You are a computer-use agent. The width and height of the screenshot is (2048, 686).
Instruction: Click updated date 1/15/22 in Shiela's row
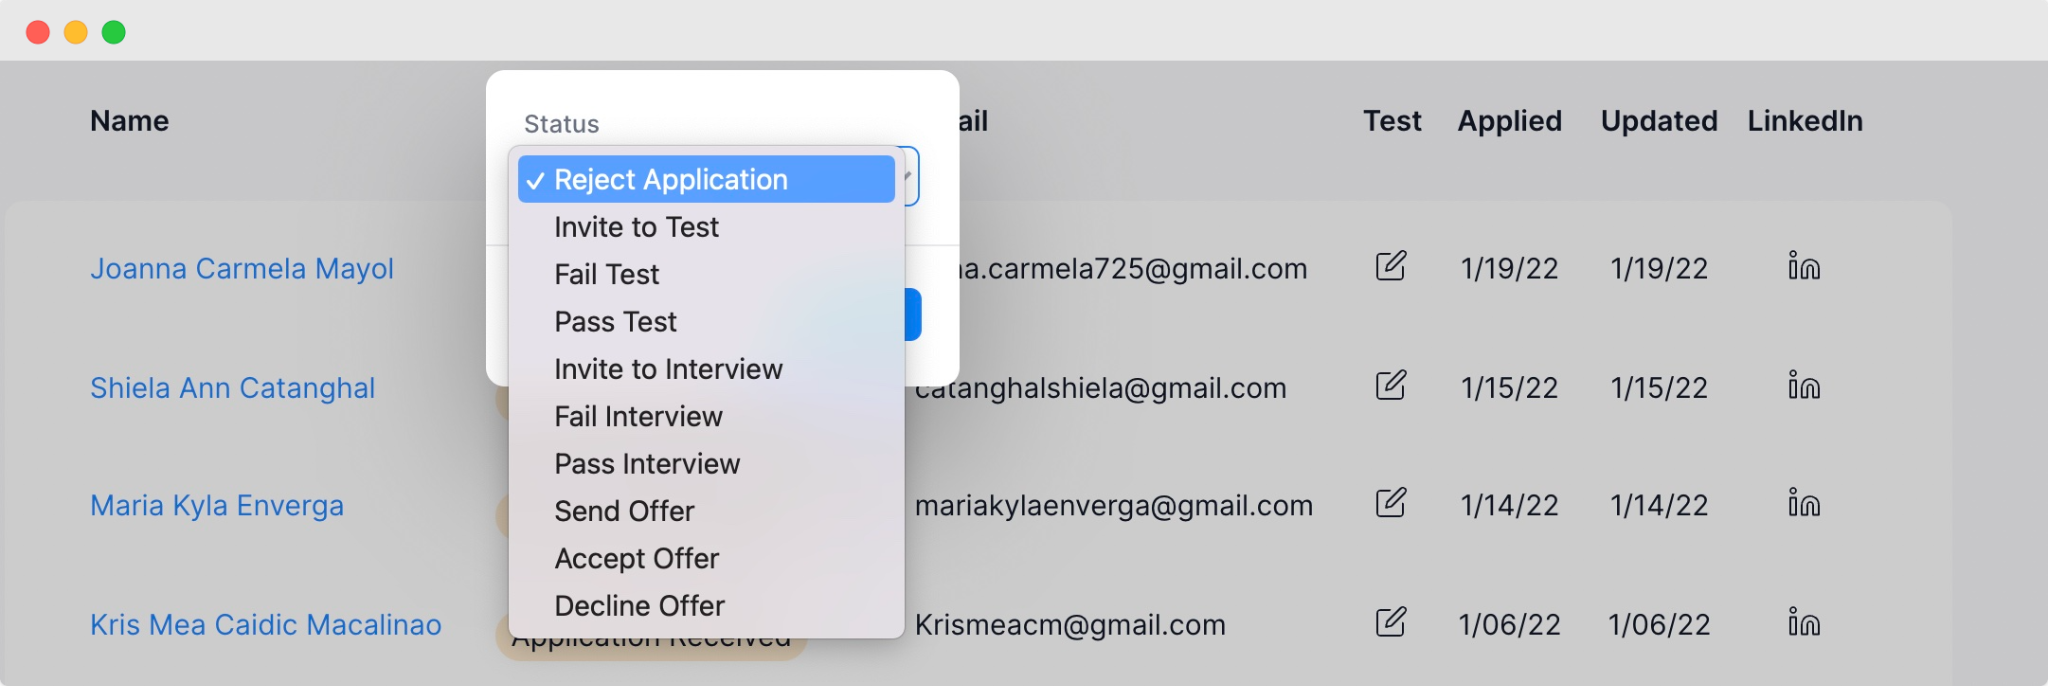point(1659,388)
